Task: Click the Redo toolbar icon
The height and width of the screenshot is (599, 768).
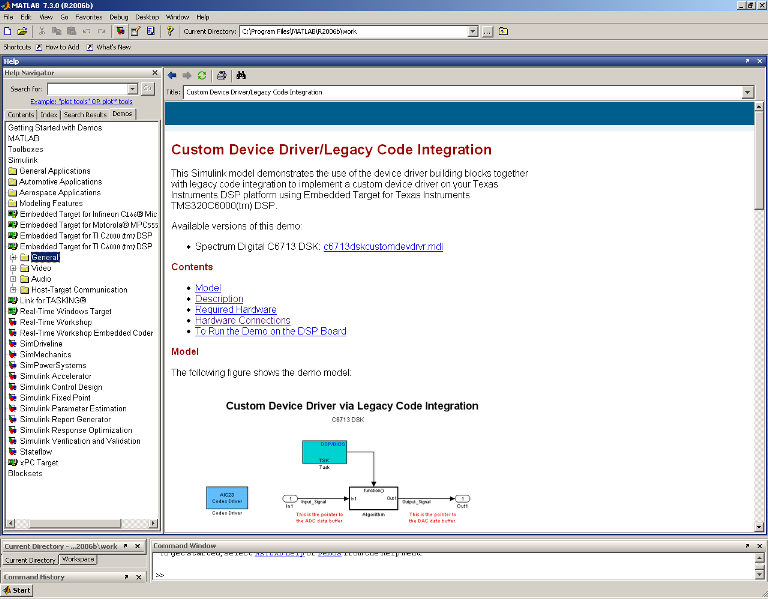Action: tap(101, 31)
